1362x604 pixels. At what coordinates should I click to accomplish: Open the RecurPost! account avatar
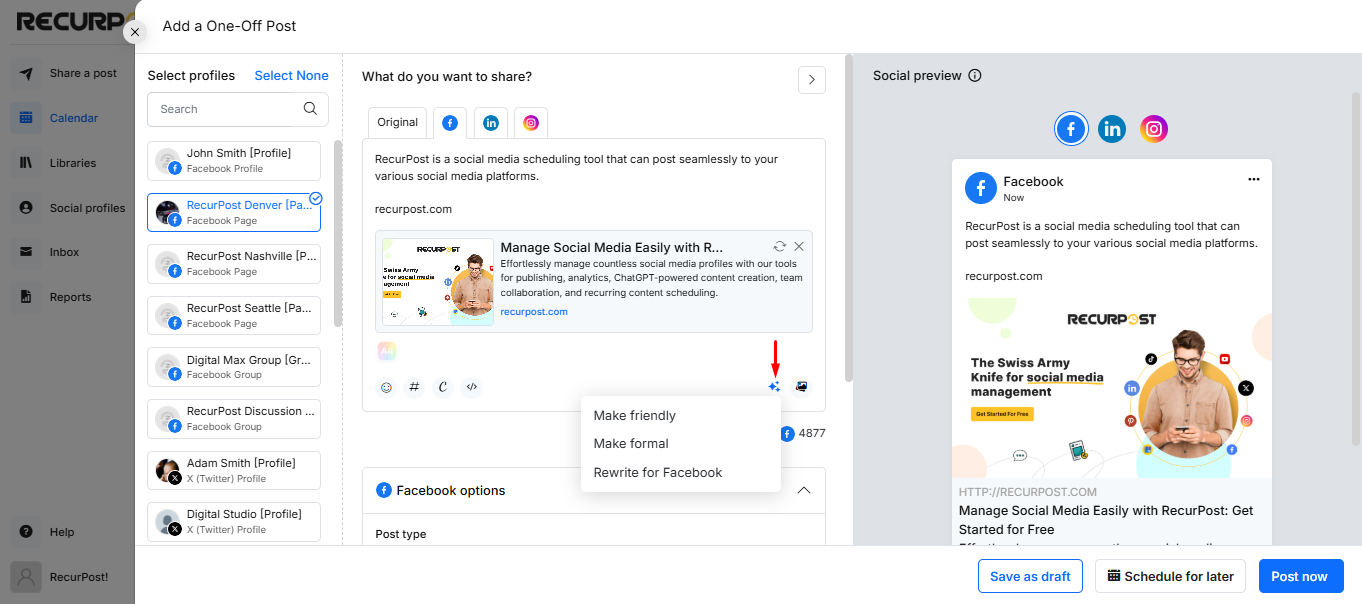coord(26,577)
